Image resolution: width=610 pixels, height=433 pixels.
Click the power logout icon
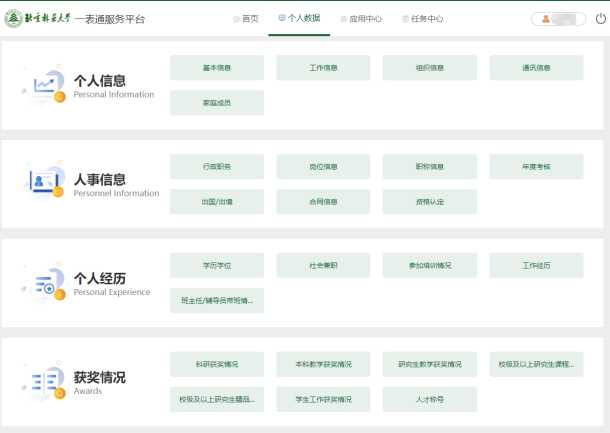601,18
